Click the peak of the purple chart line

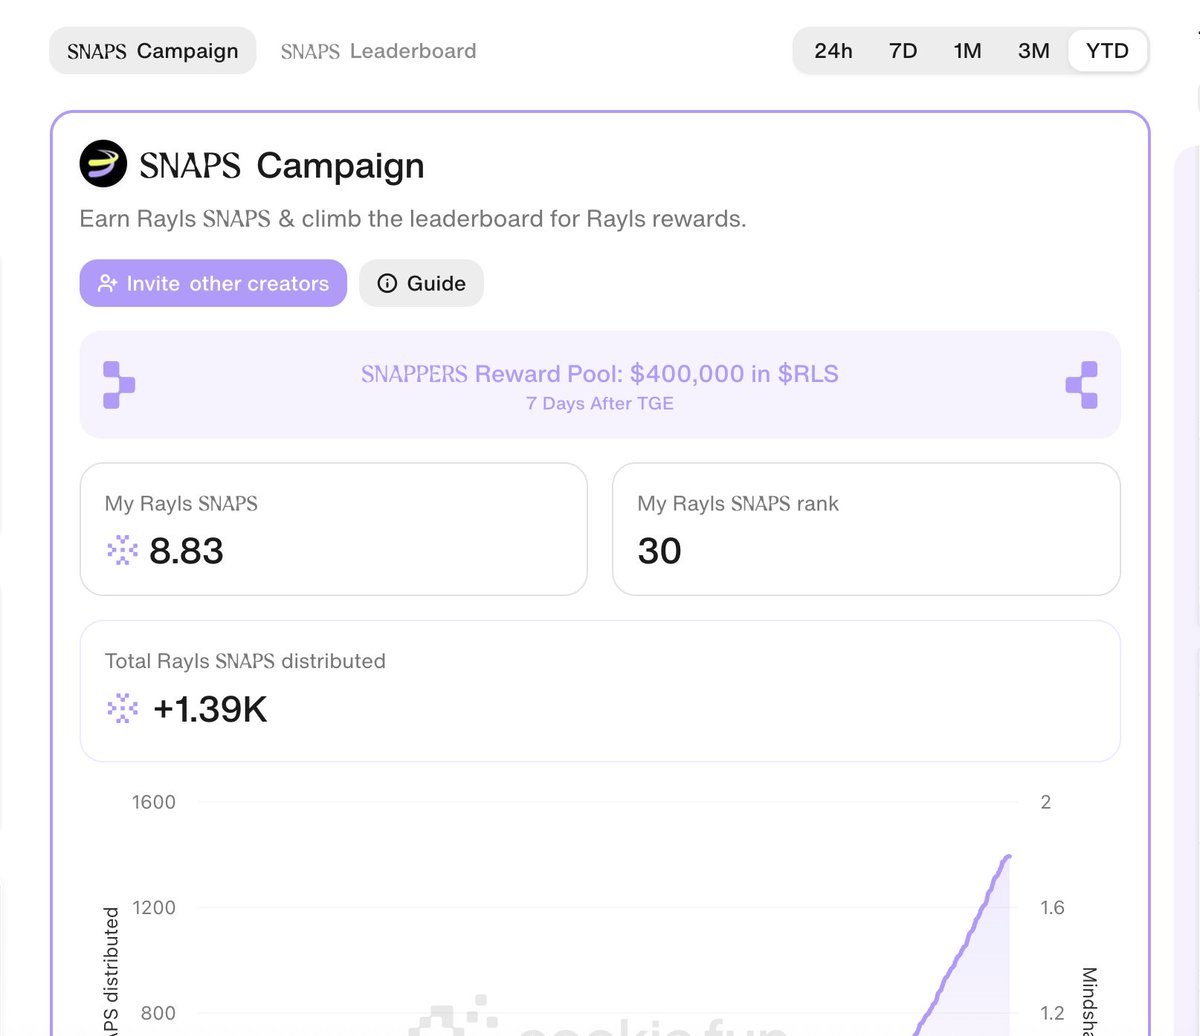tap(1008, 857)
